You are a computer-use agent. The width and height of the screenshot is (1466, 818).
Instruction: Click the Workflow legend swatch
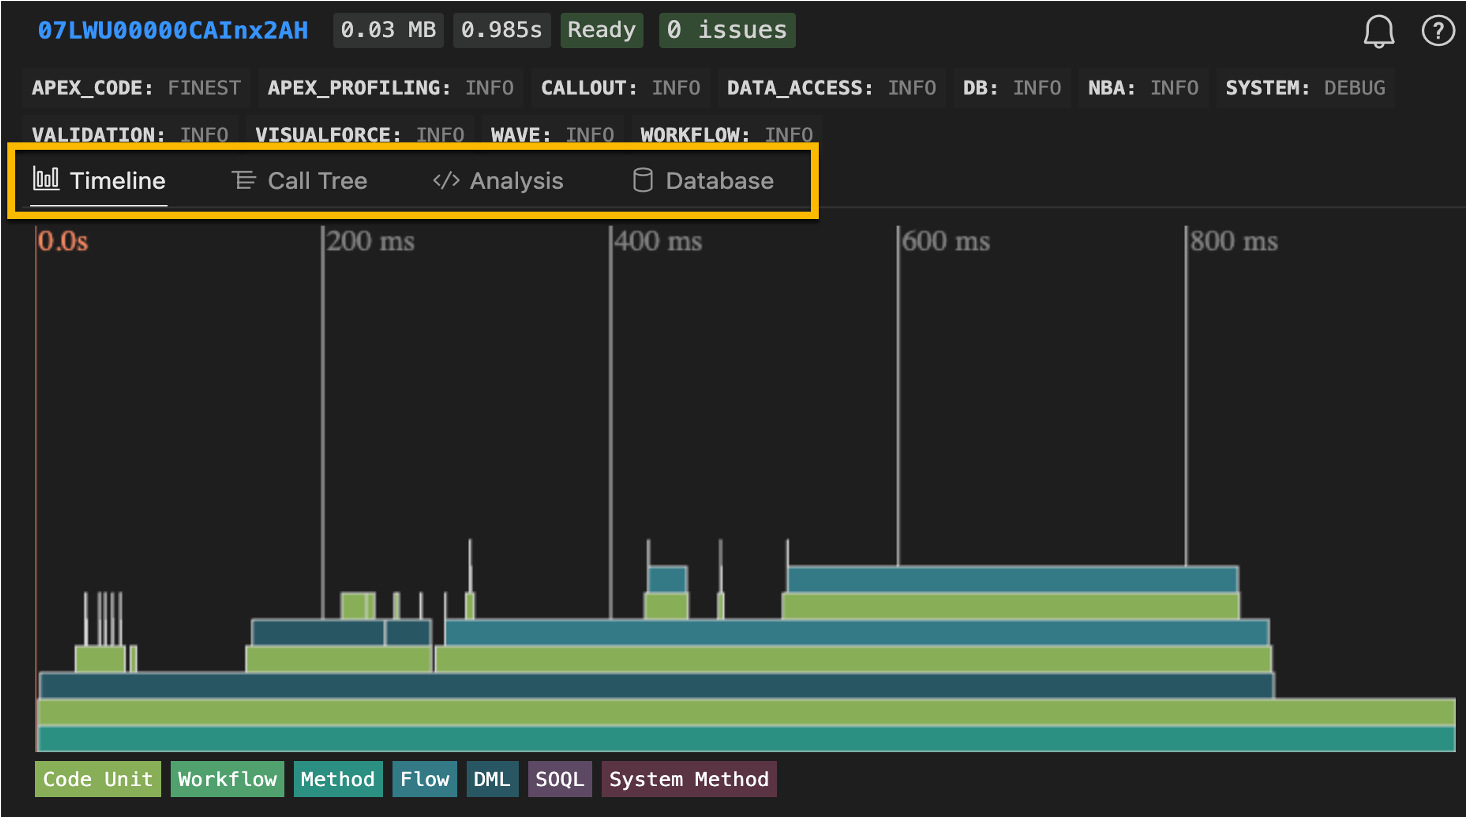point(227,779)
